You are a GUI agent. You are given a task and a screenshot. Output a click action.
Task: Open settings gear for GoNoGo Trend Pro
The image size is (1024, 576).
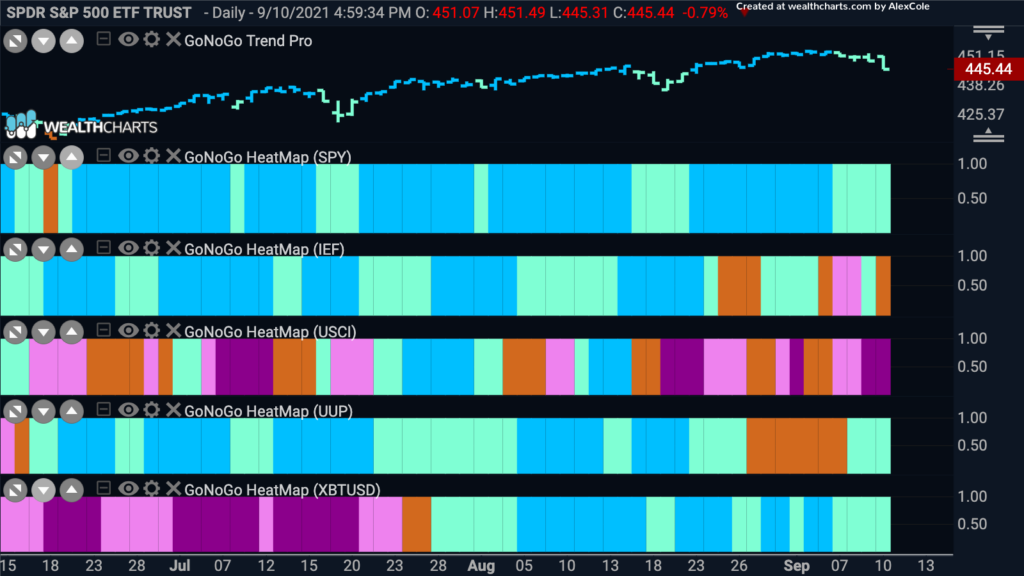152,39
